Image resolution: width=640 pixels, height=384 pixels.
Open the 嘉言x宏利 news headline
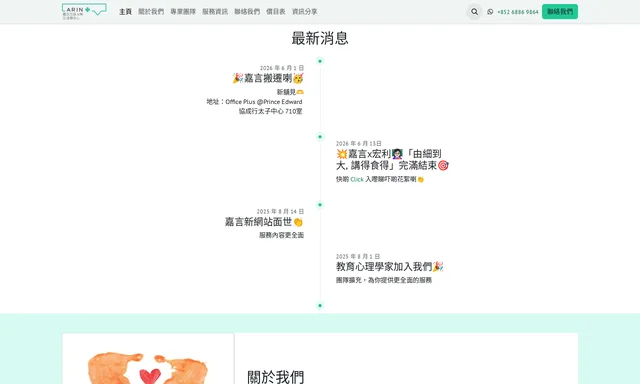(x=392, y=160)
